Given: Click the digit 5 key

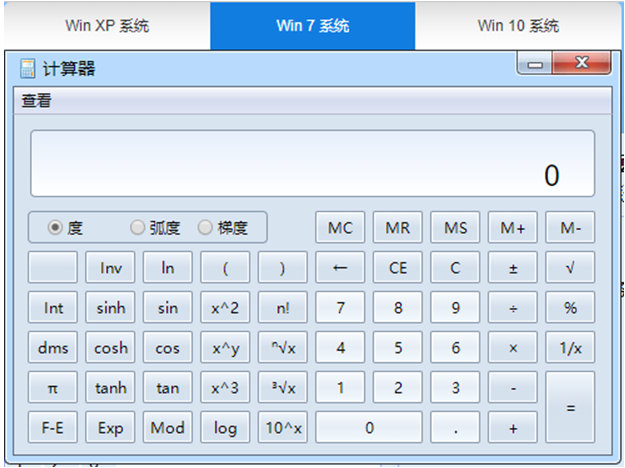Looking at the screenshot, I should pos(397,347).
